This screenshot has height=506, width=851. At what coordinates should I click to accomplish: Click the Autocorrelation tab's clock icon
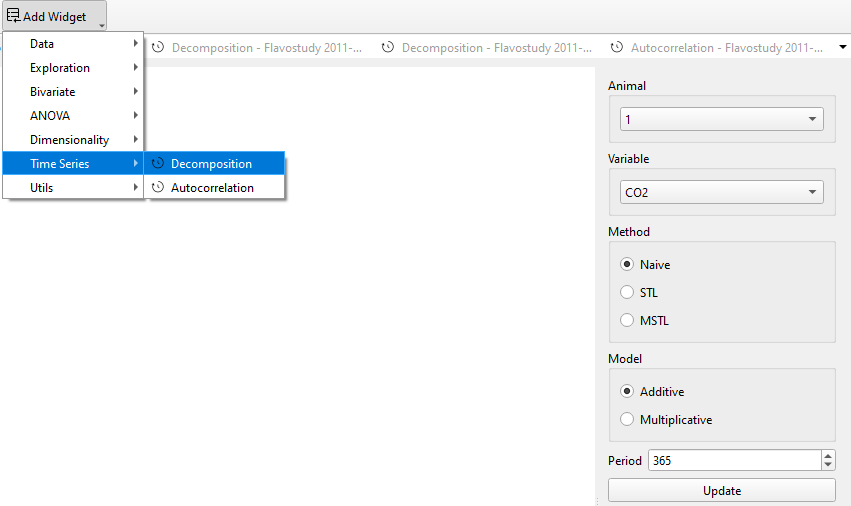click(x=618, y=48)
